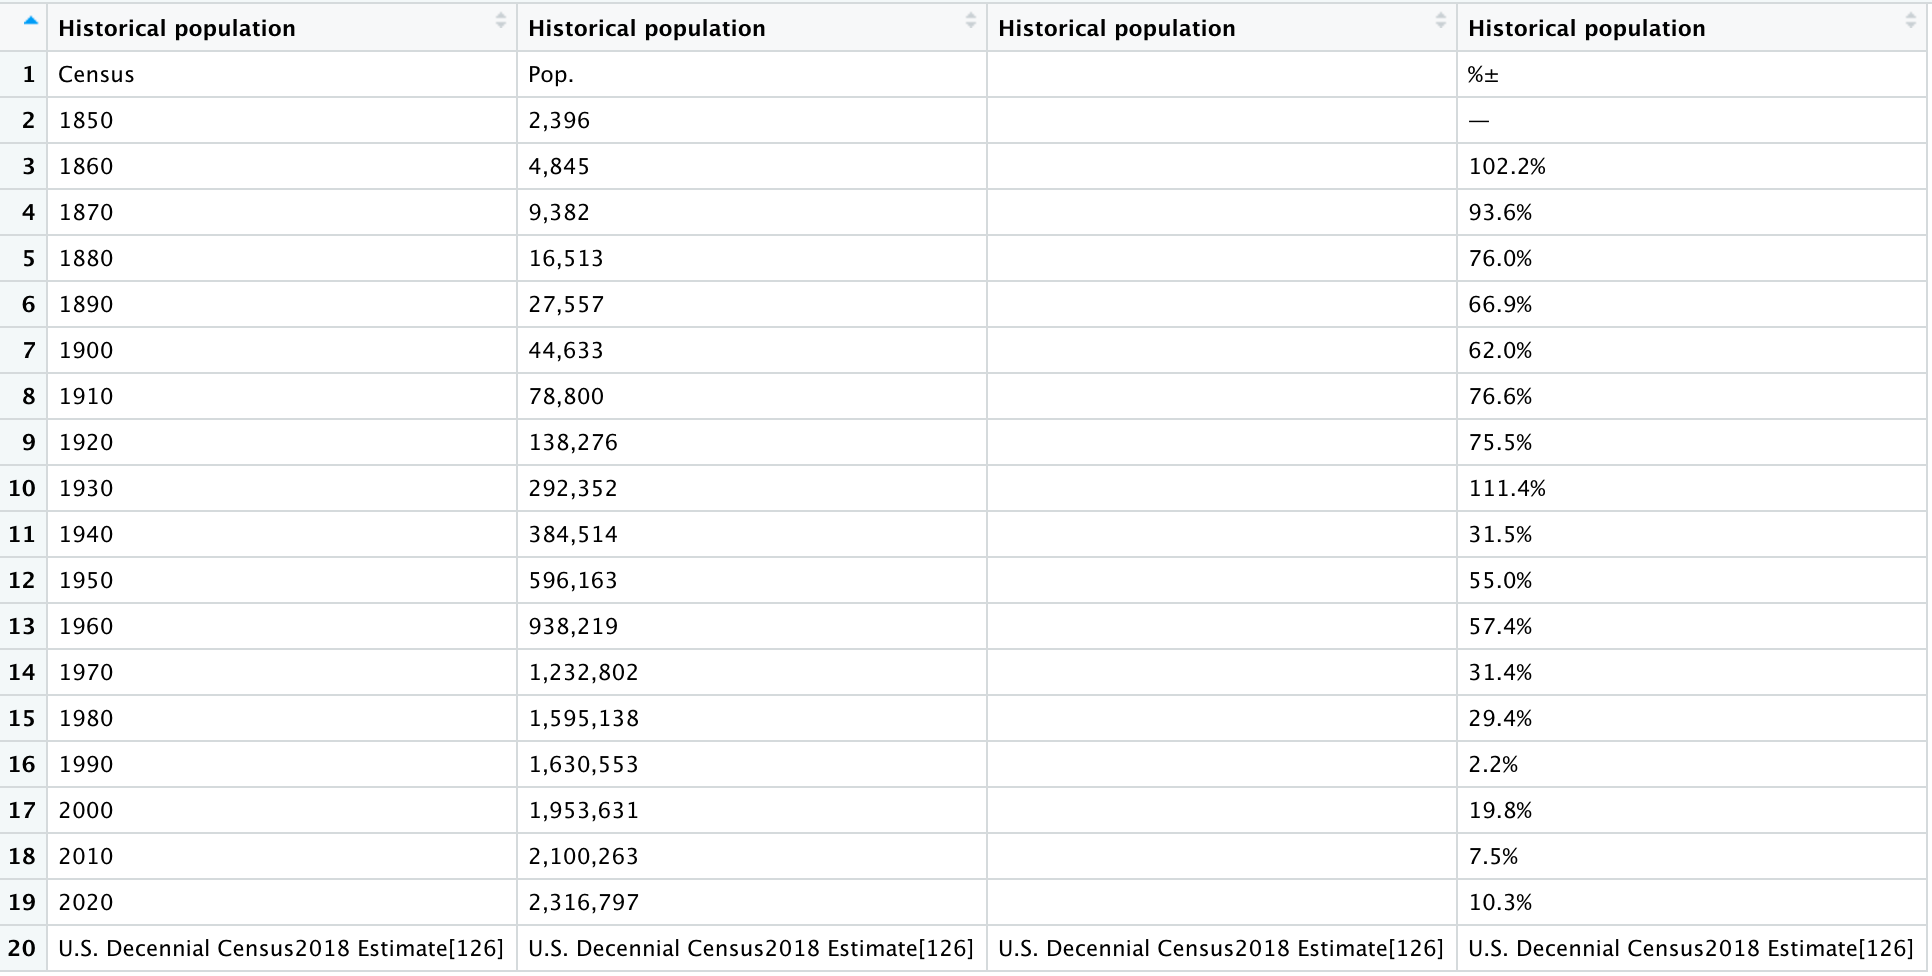Click the blue sort arrow above row numbers
This screenshot has height=976, width=1932.
31,20
